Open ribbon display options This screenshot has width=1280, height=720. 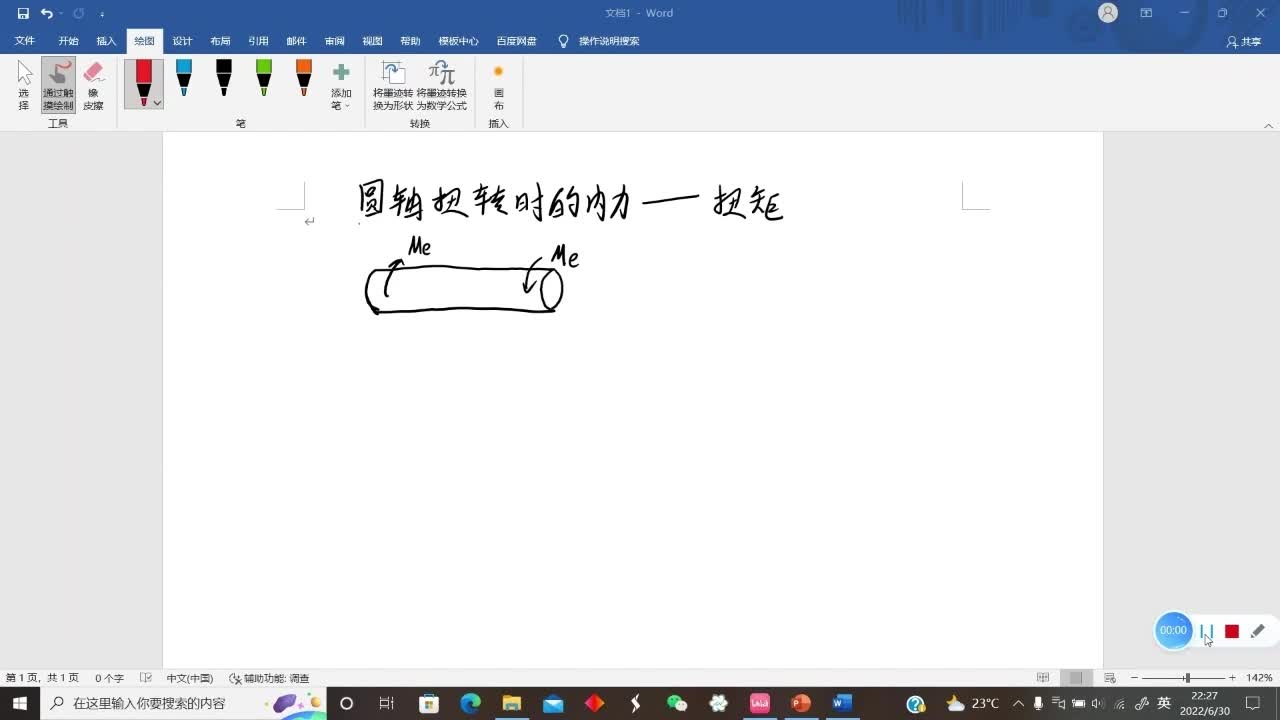1146,13
